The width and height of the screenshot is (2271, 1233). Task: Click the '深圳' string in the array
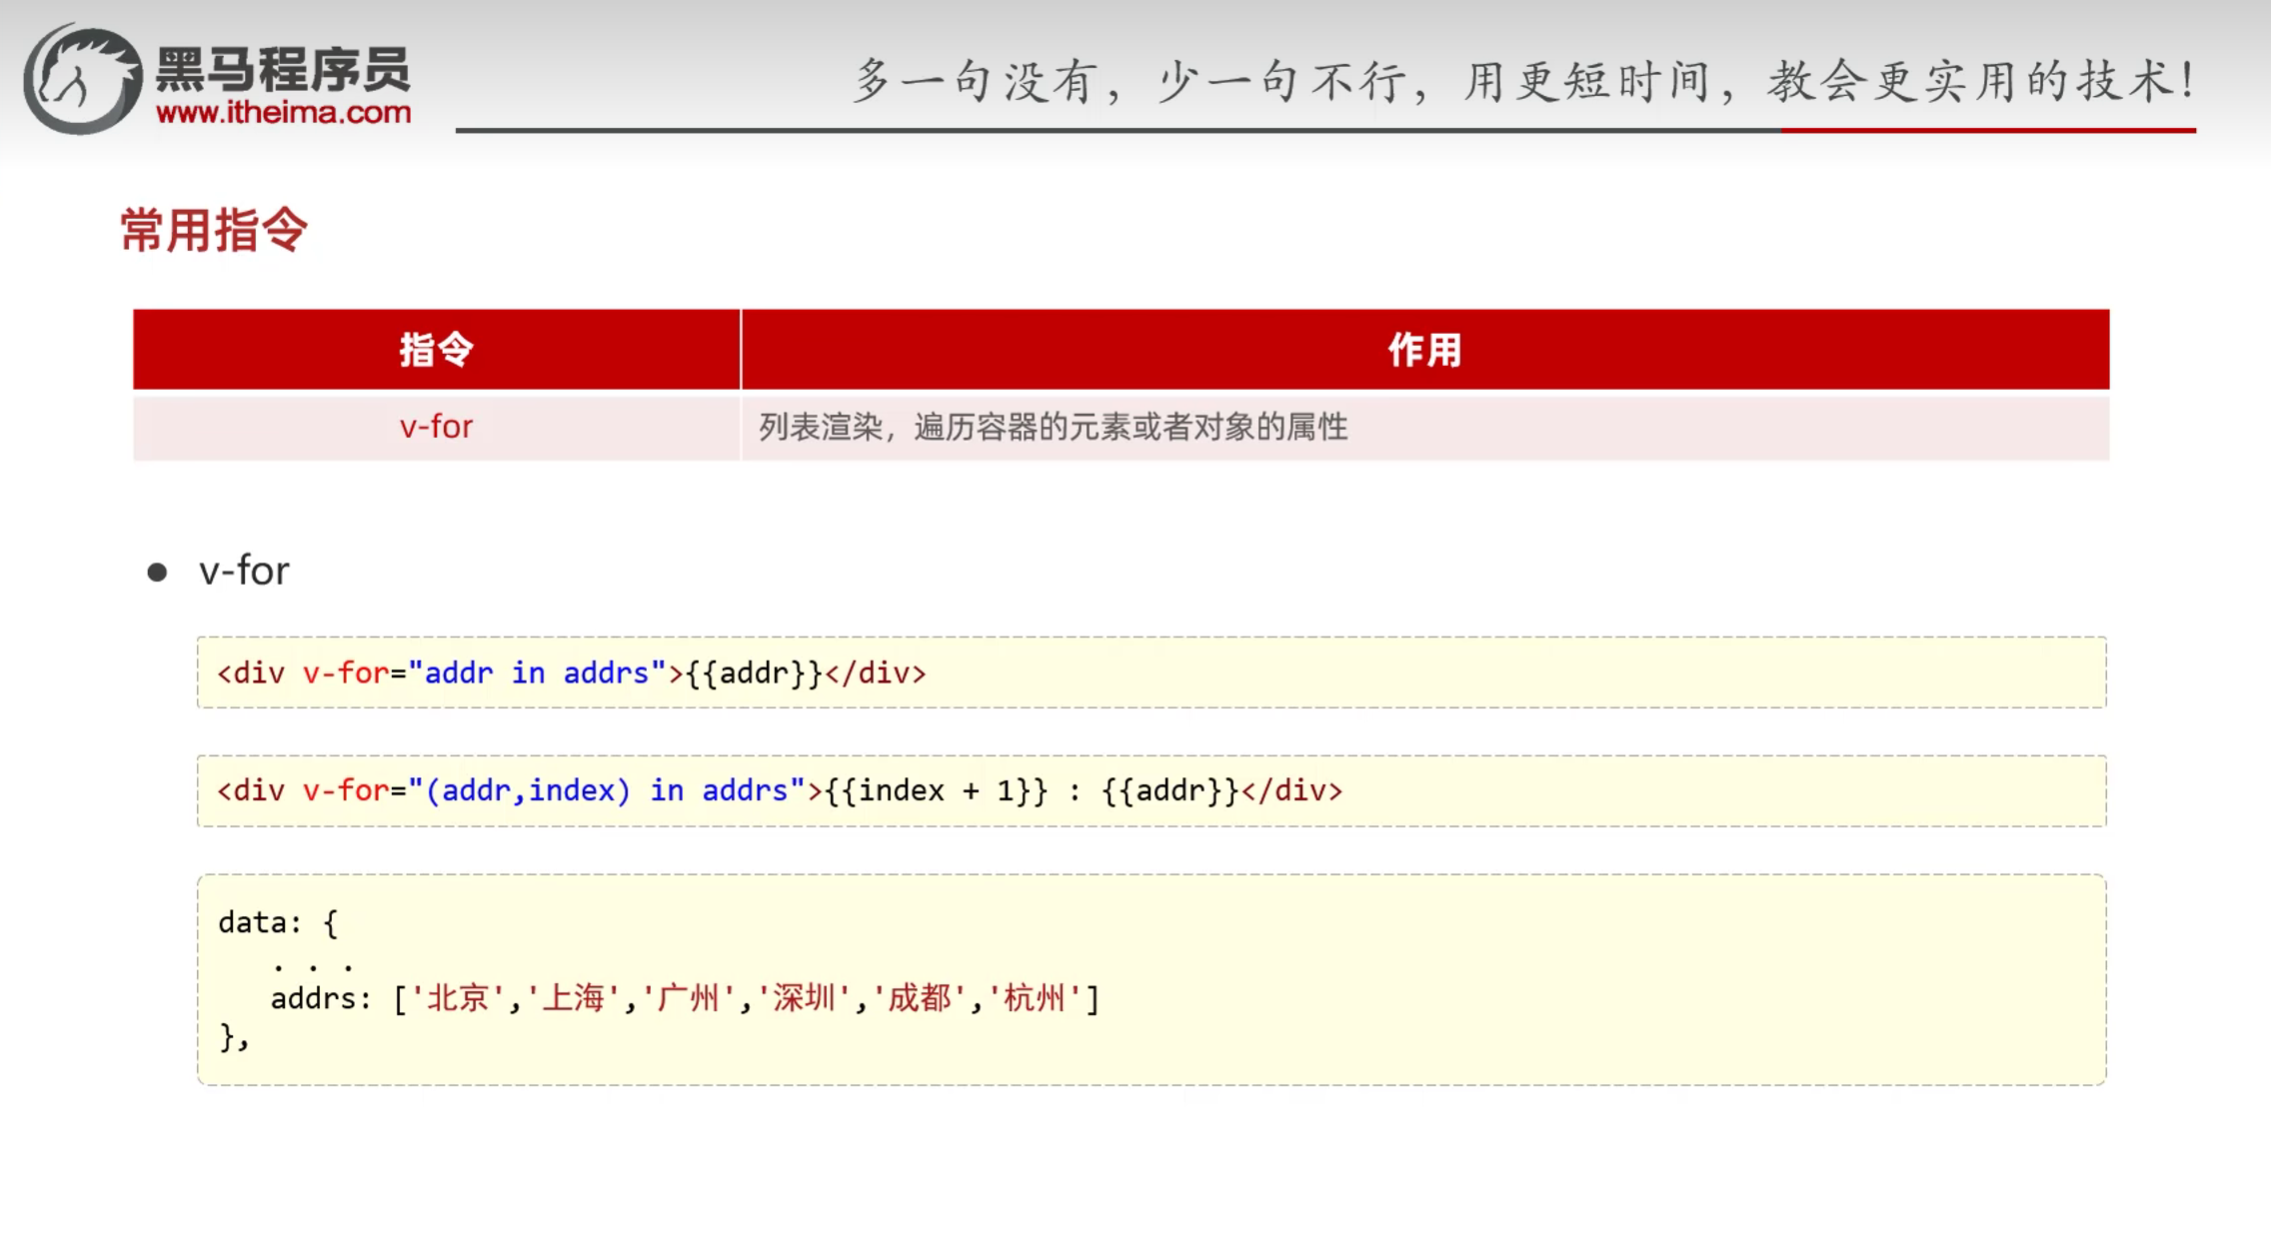803,998
